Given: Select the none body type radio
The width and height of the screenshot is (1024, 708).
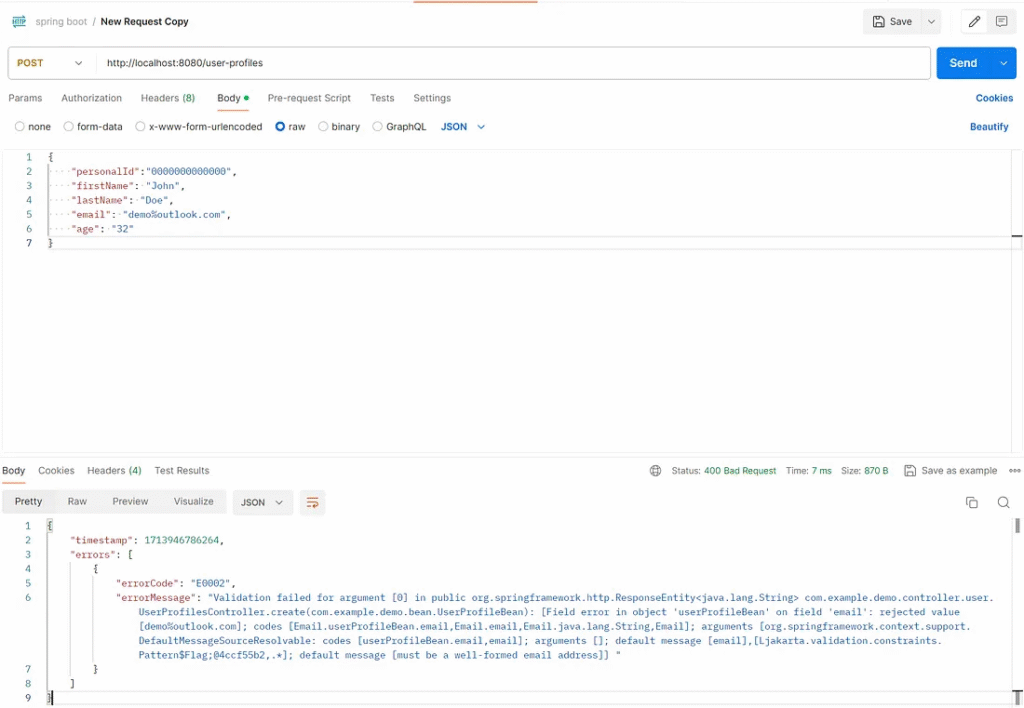Looking at the screenshot, I should pyautogui.click(x=20, y=127).
